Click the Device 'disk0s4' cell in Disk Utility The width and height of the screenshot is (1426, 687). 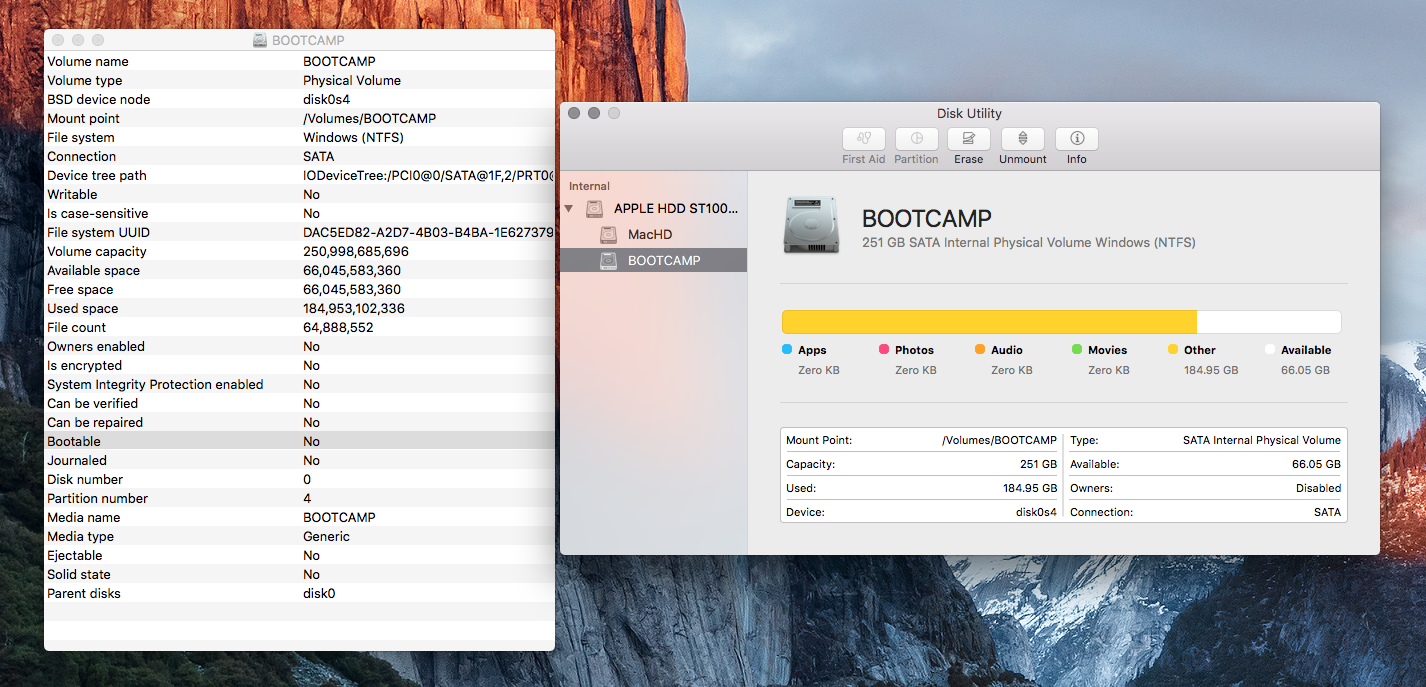(1036, 513)
